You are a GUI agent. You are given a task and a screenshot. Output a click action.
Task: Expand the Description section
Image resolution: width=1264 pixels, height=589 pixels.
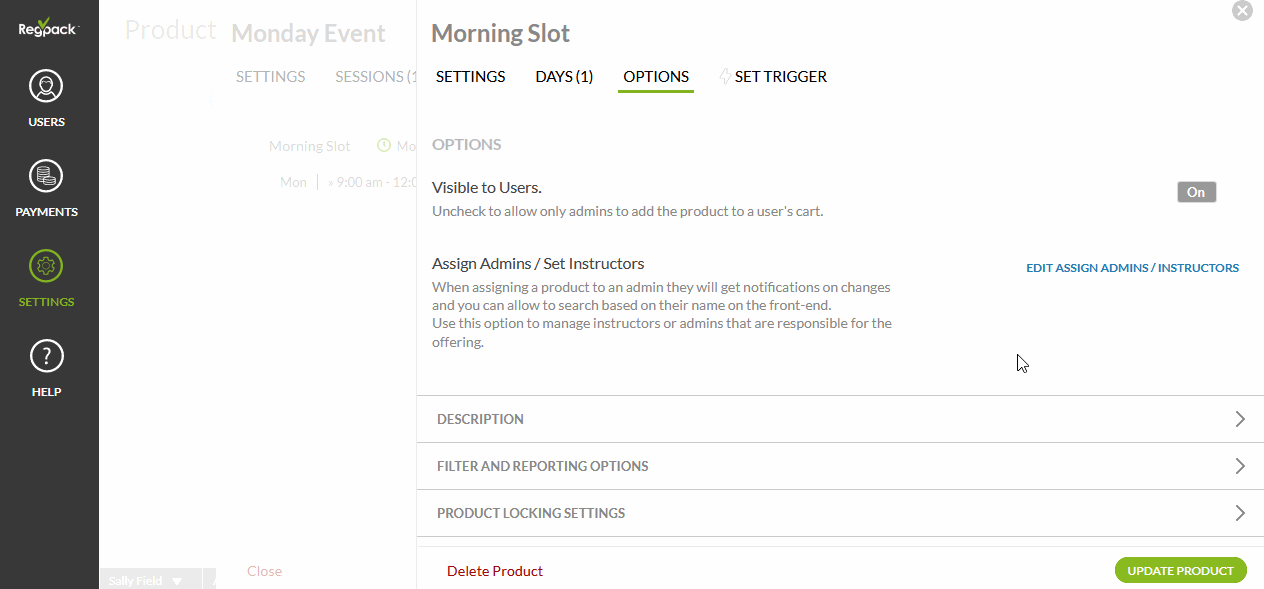click(1240, 419)
